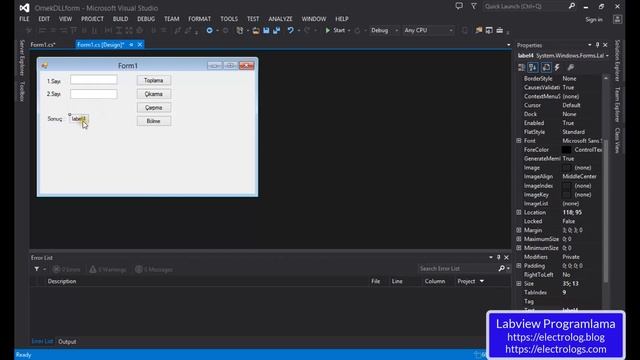Open the Project column filter dropdown
The image size is (640, 360).
(x=482, y=281)
